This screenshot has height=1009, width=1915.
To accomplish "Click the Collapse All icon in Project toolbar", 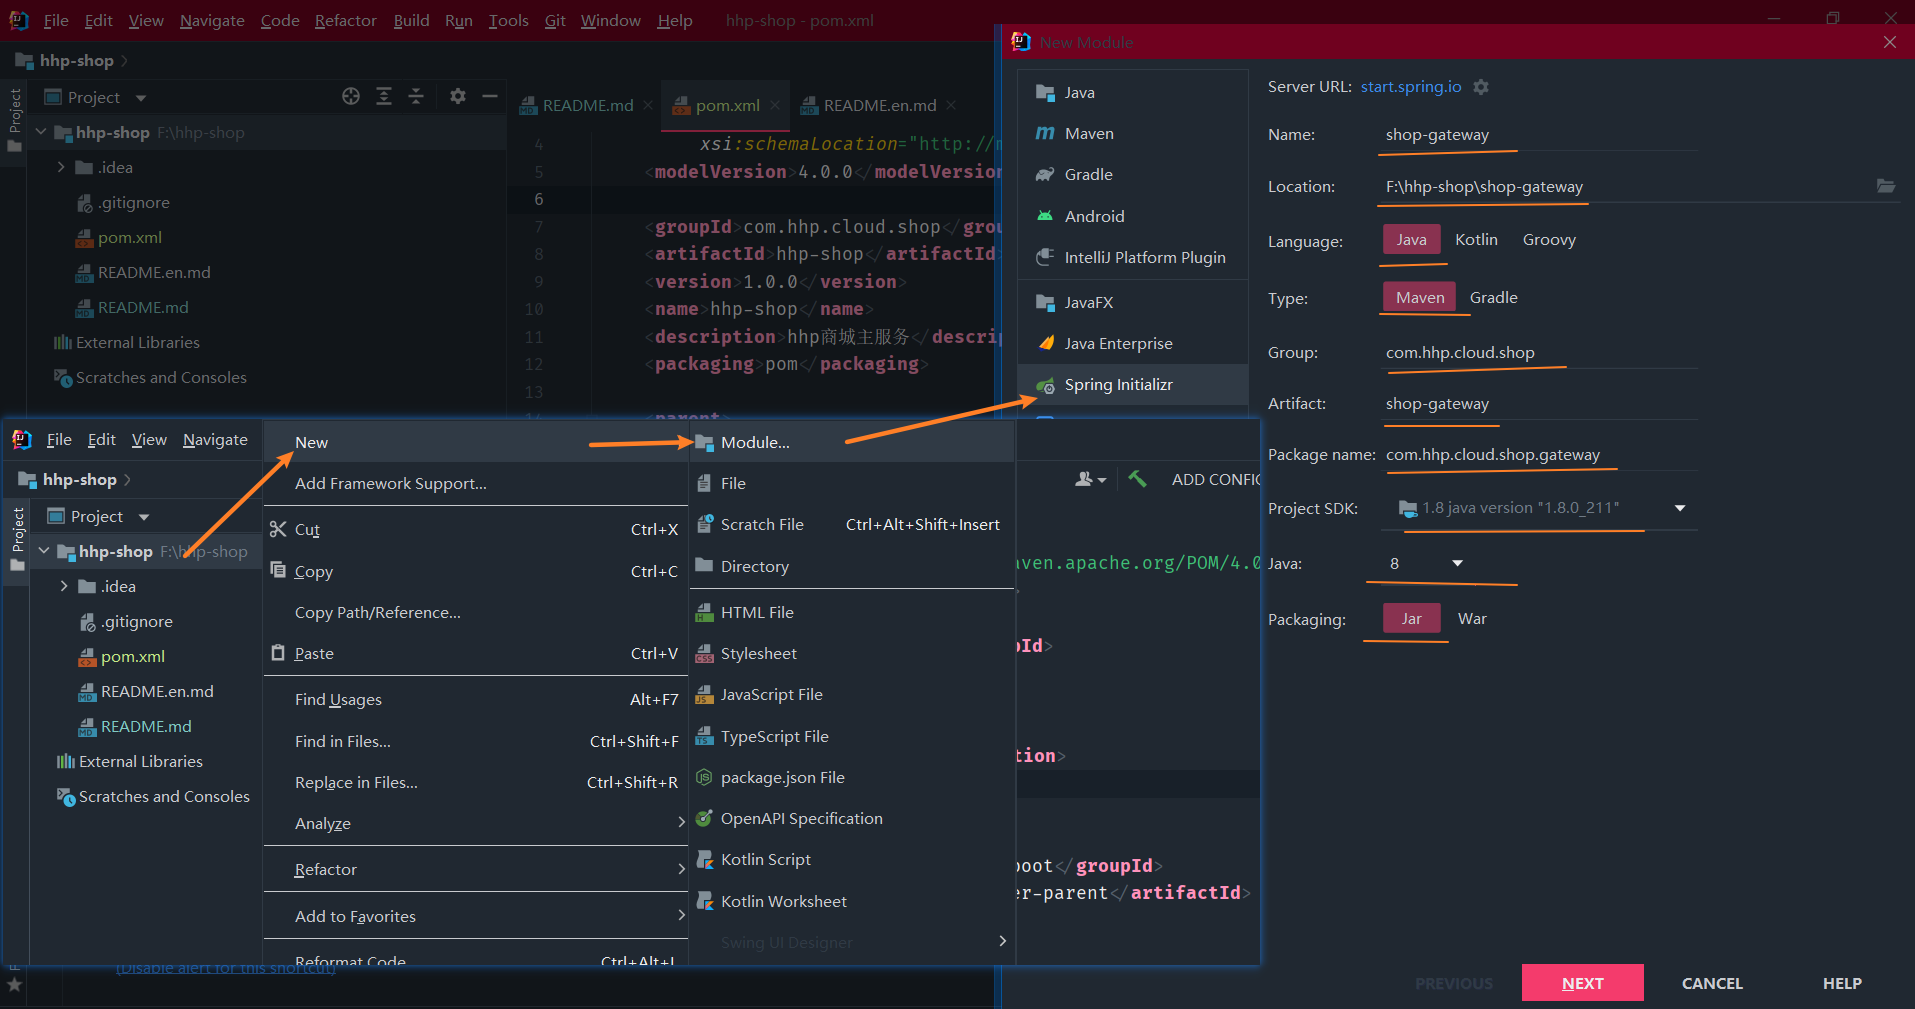I will pyautogui.click(x=416, y=96).
